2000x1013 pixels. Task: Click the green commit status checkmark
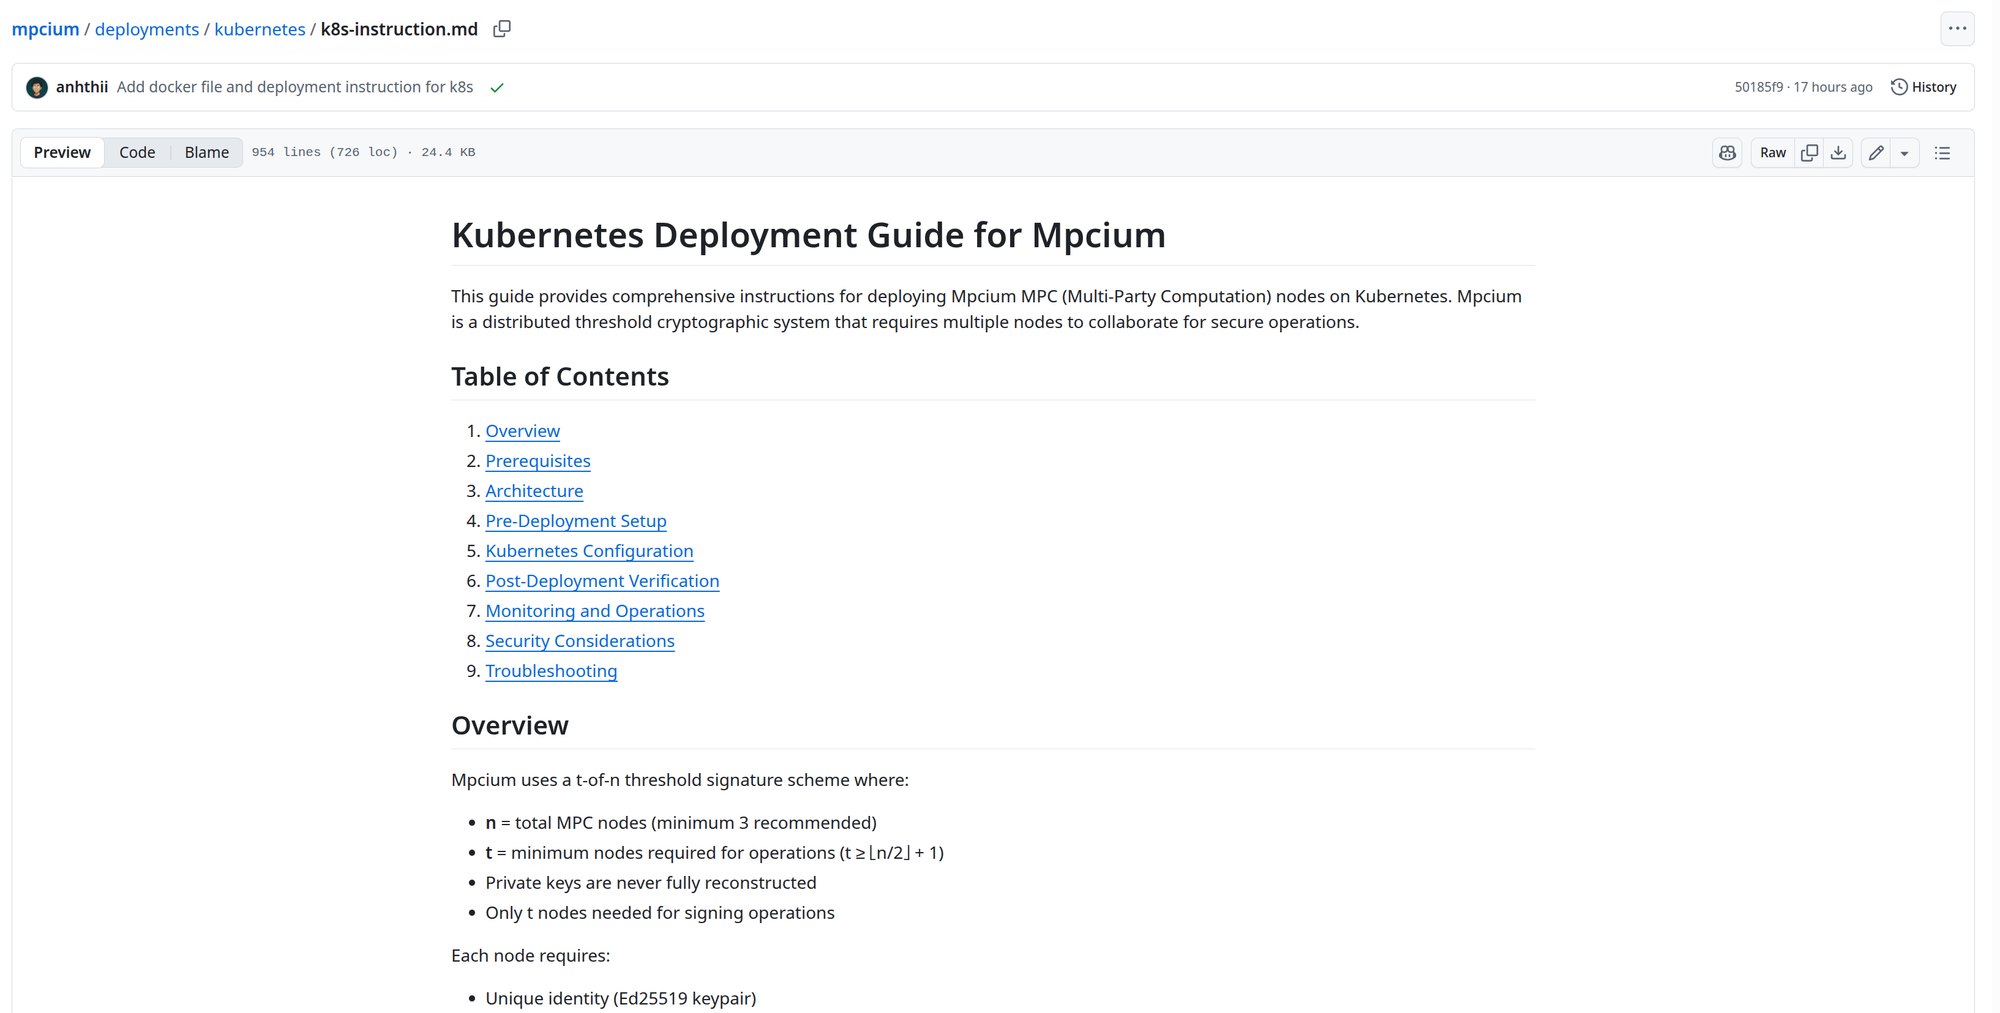click(497, 88)
